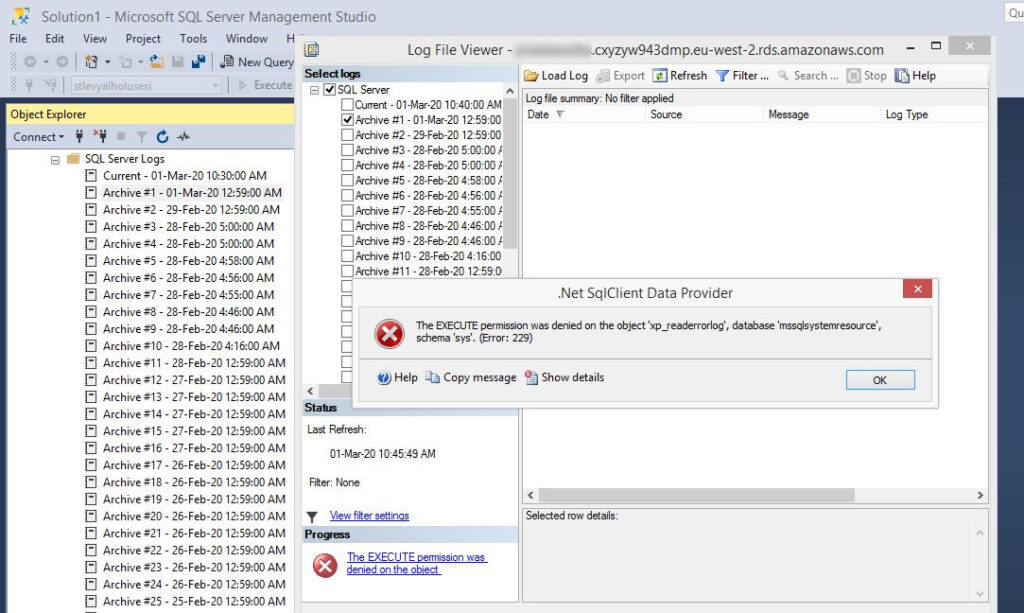Viewport: 1024px width, 613px height.
Task: Select the Current log in Object Explorer
Action: point(185,176)
